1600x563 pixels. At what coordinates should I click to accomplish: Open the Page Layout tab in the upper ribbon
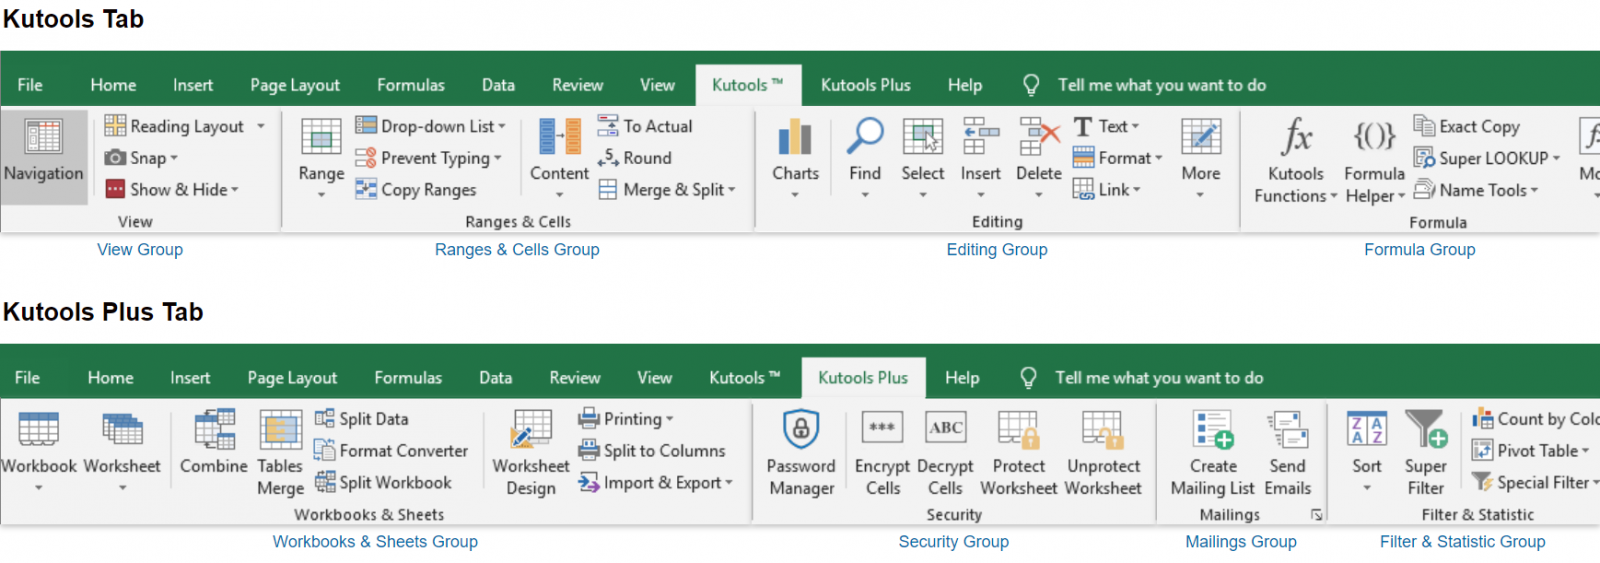pos(295,85)
